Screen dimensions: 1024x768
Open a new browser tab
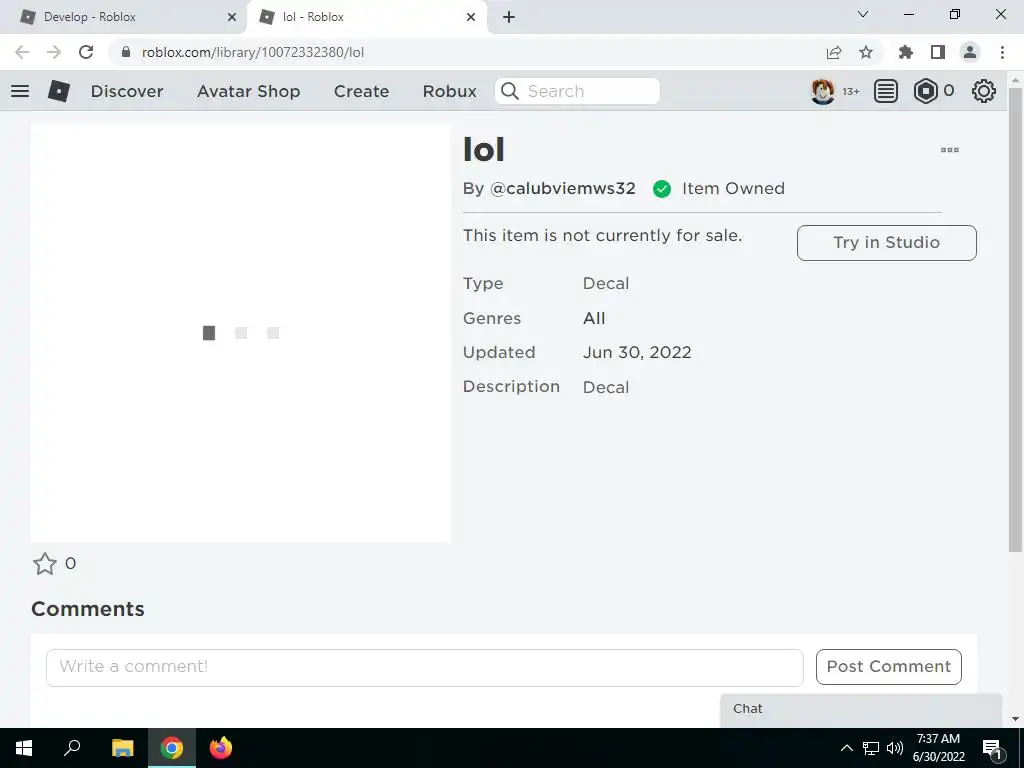[x=509, y=17]
